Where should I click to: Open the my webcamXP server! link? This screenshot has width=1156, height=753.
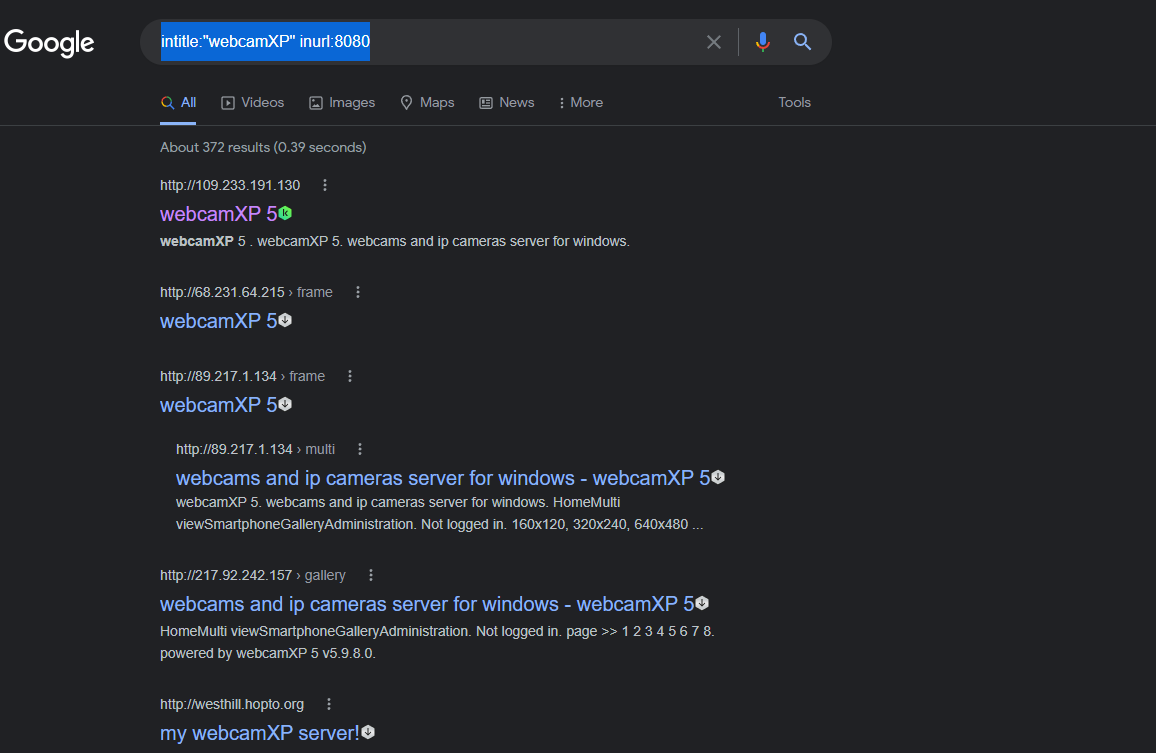click(x=260, y=733)
